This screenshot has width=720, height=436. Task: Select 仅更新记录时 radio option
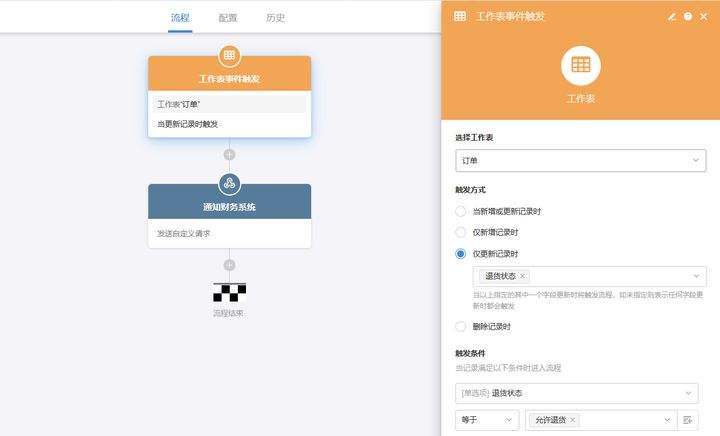click(x=460, y=254)
